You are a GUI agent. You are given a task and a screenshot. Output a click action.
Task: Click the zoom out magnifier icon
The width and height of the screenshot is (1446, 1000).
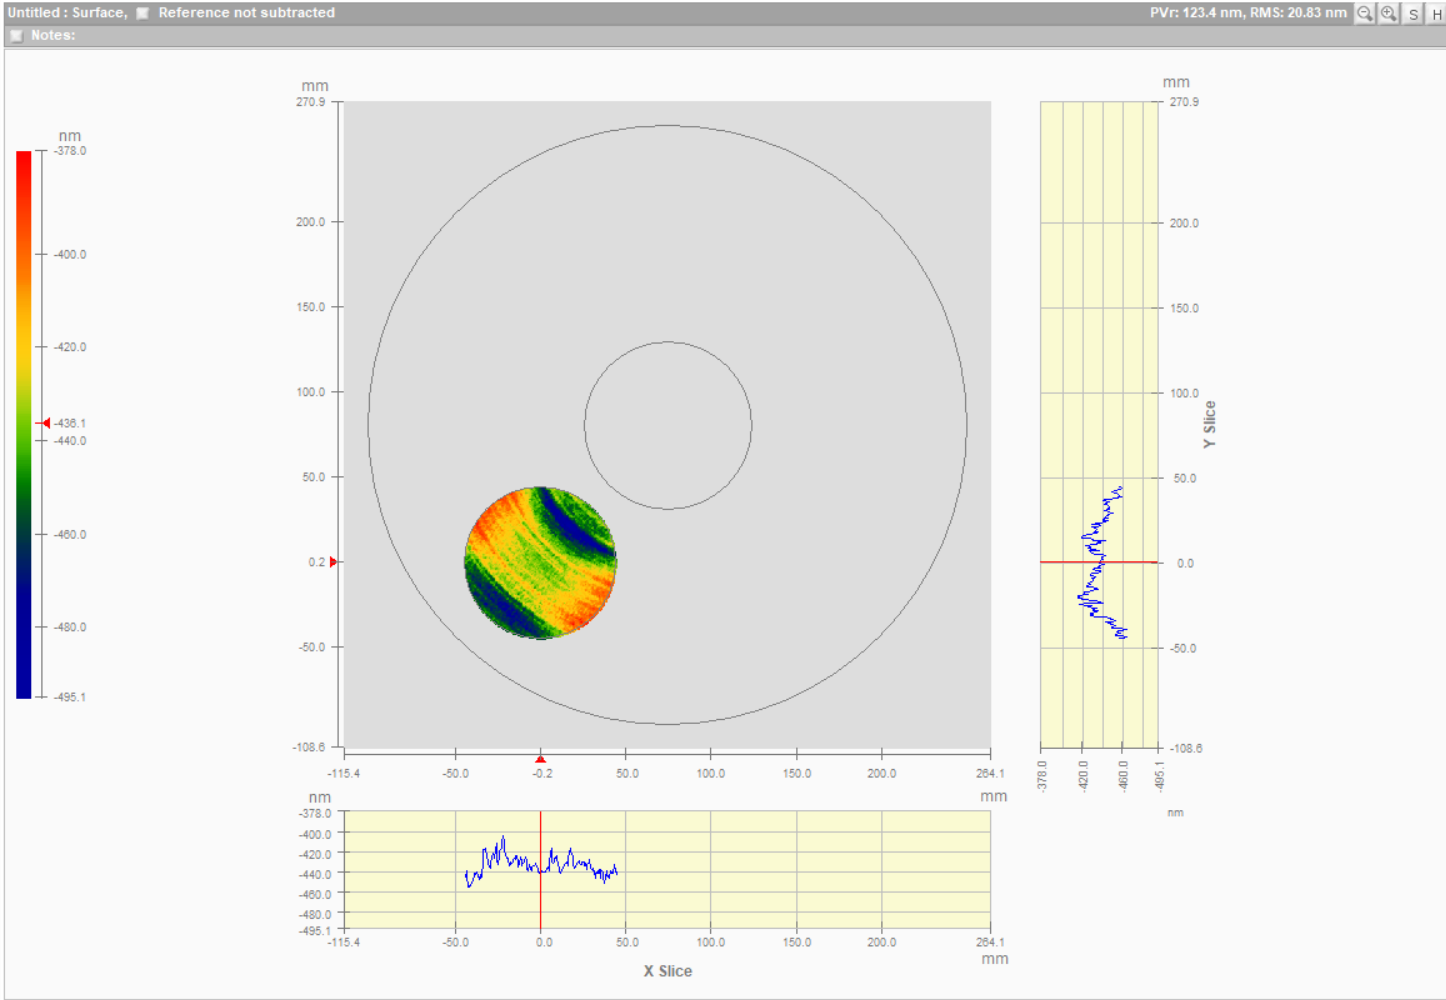(1364, 13)
